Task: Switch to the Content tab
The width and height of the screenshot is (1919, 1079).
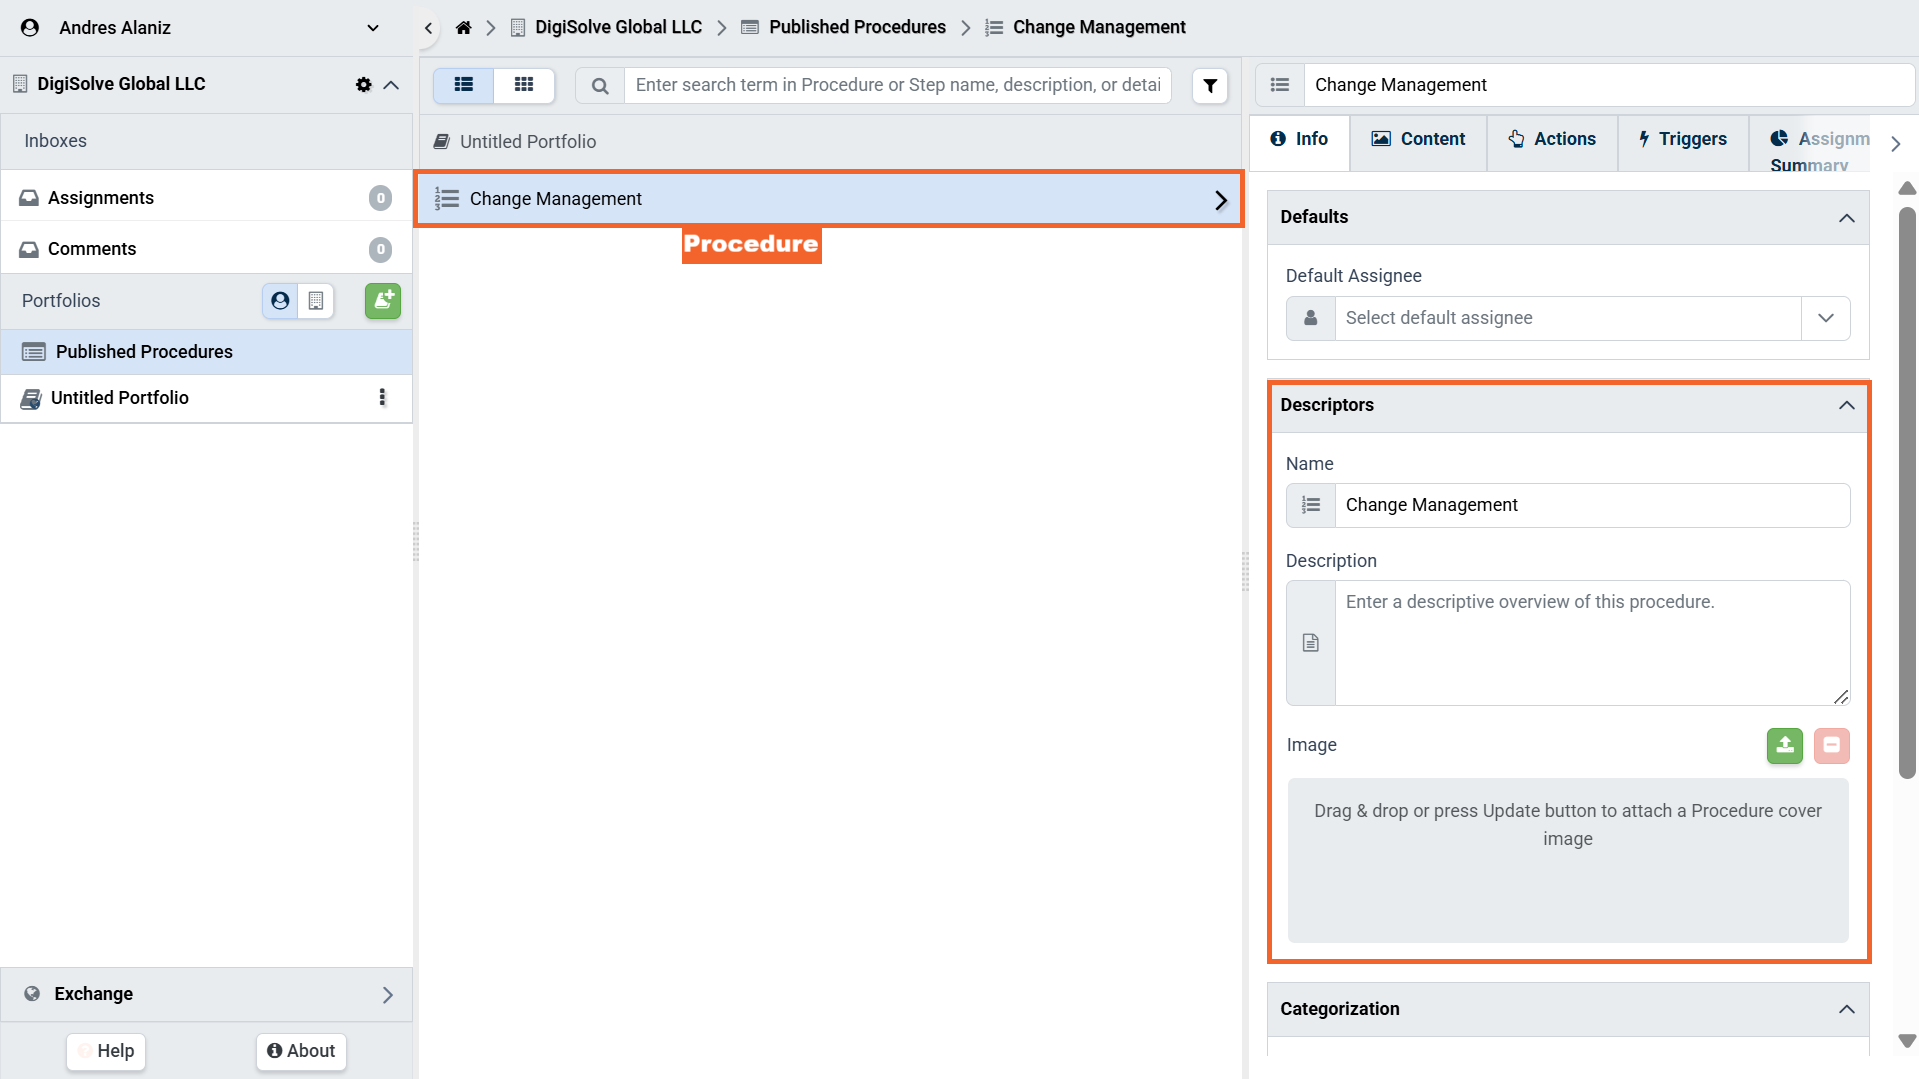Action: (1417, 140)
